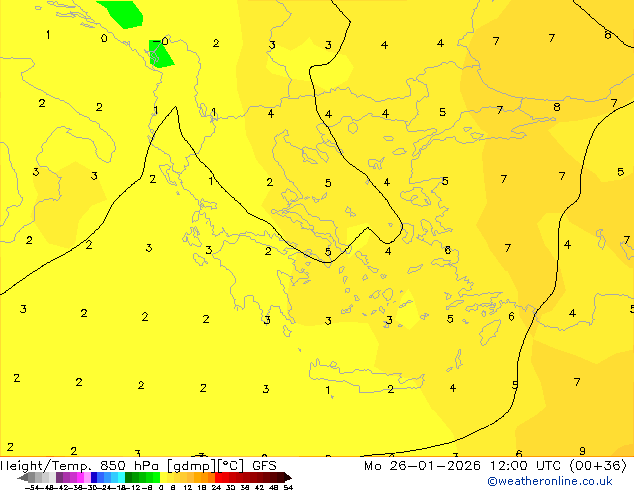Click the grey left arrow end of legend
634x490 pixels.
click(22, 477)
